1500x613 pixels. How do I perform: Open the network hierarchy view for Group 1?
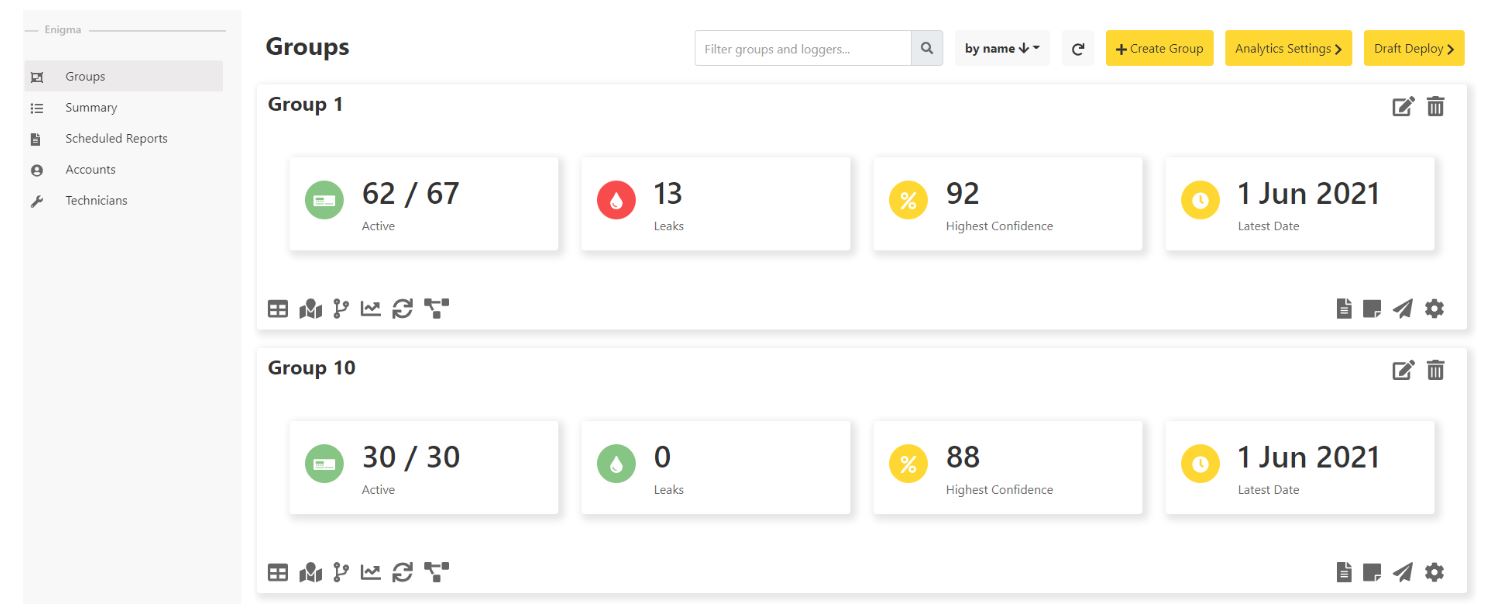(436, 309)
